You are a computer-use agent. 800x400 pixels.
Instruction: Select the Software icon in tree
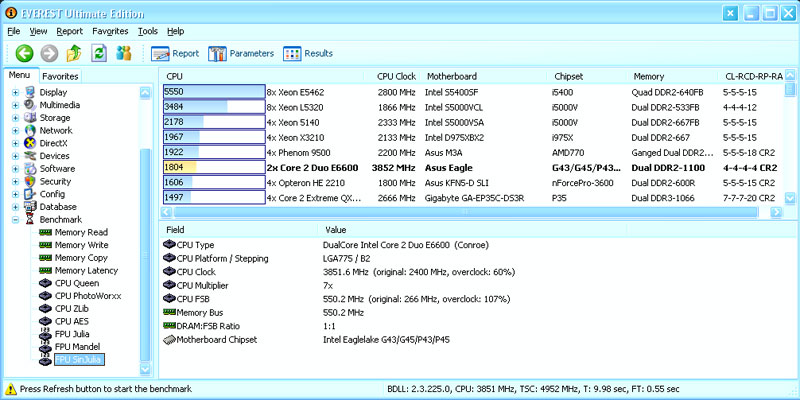30,169
